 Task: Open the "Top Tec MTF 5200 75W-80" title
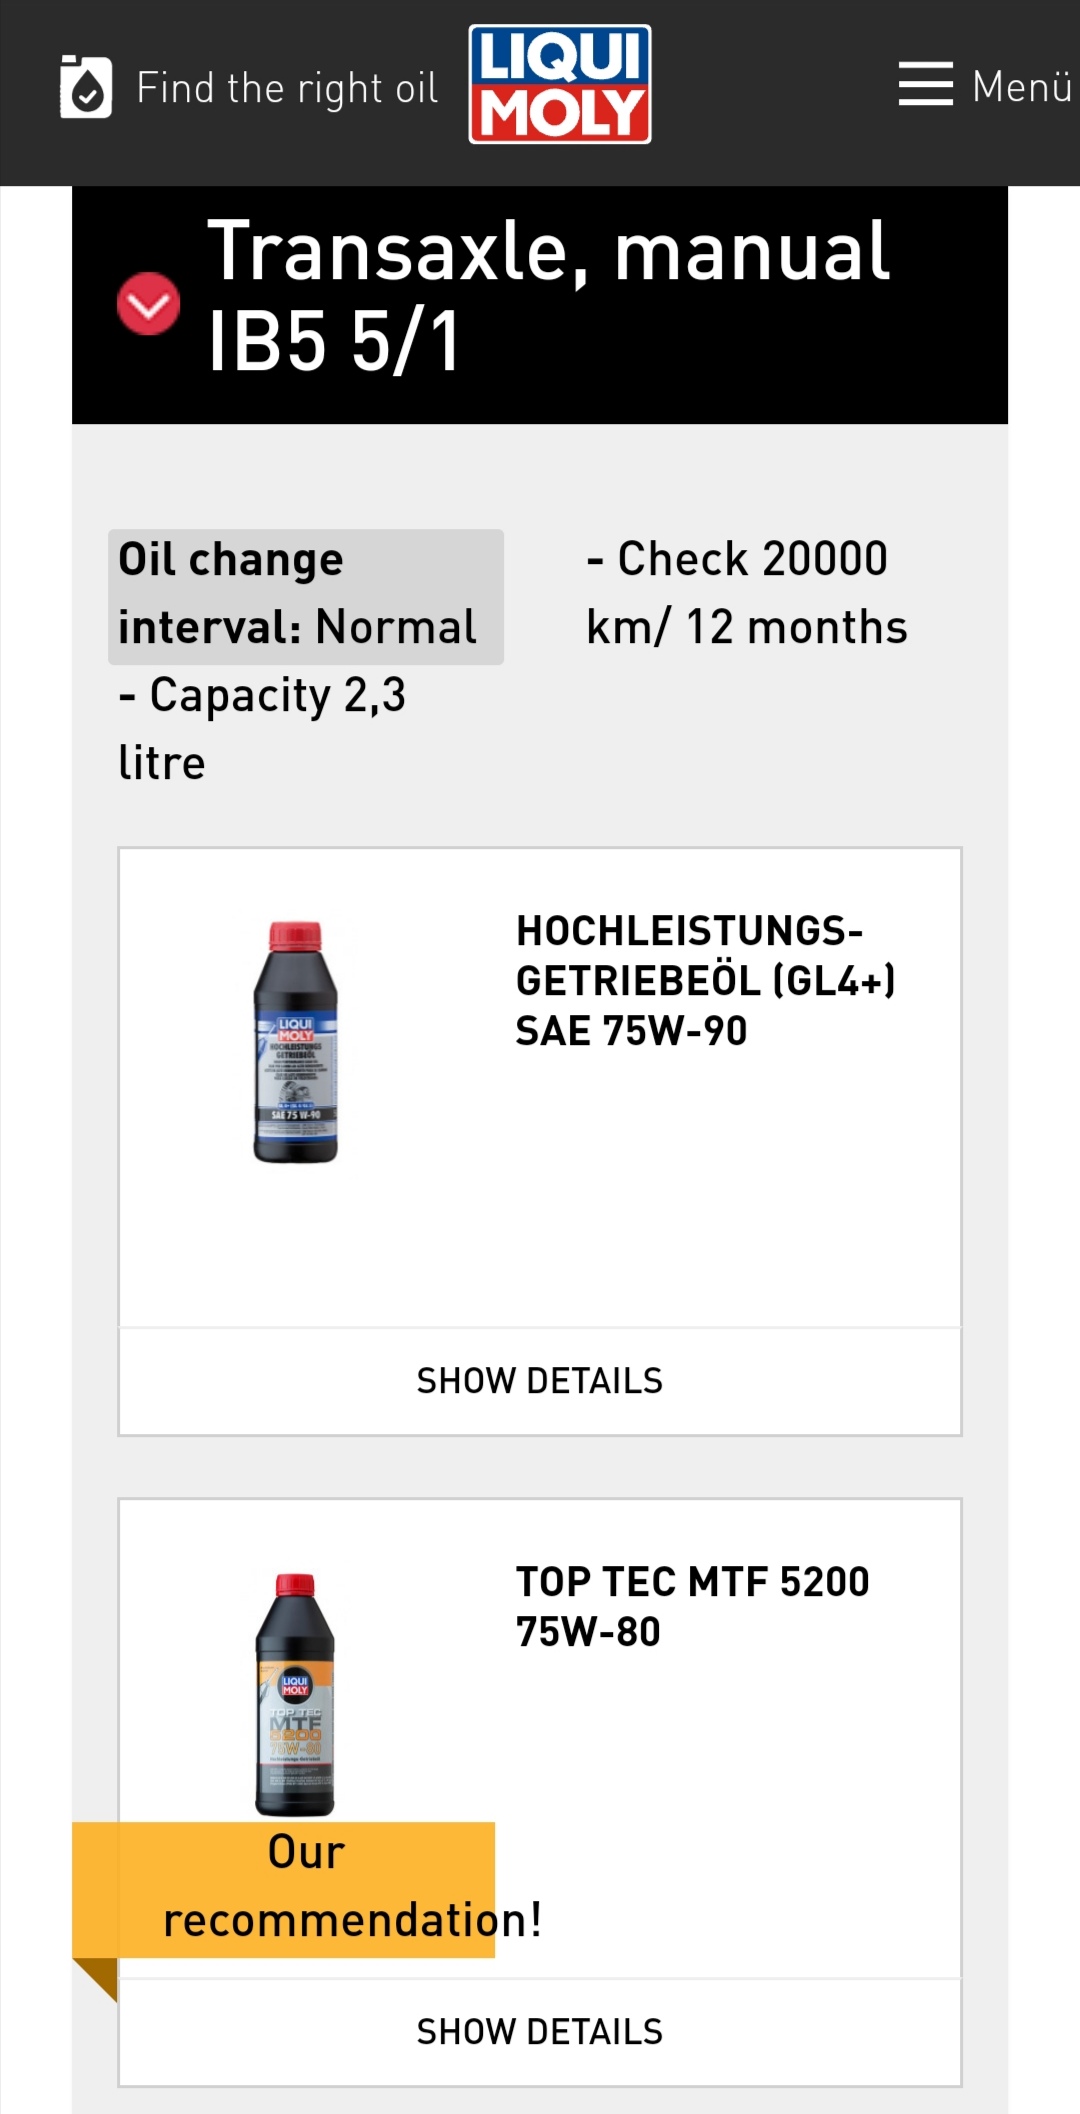(x=692, y=1606)
